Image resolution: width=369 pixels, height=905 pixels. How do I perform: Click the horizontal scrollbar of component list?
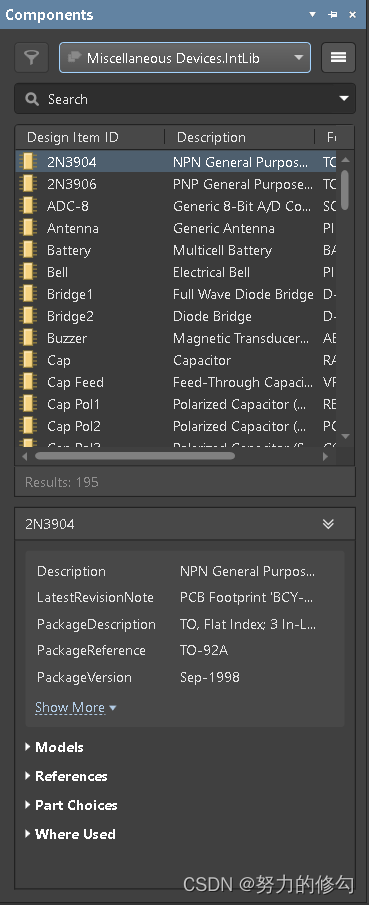point(135,456)
